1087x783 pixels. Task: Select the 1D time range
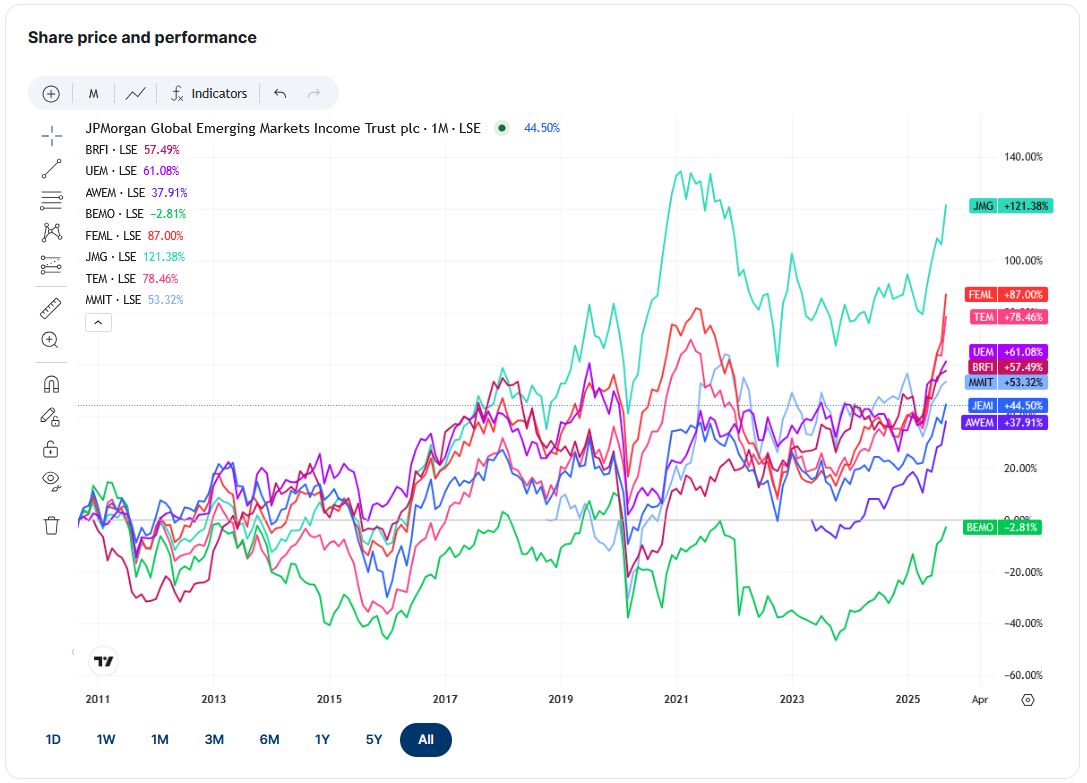coord(53,739)
